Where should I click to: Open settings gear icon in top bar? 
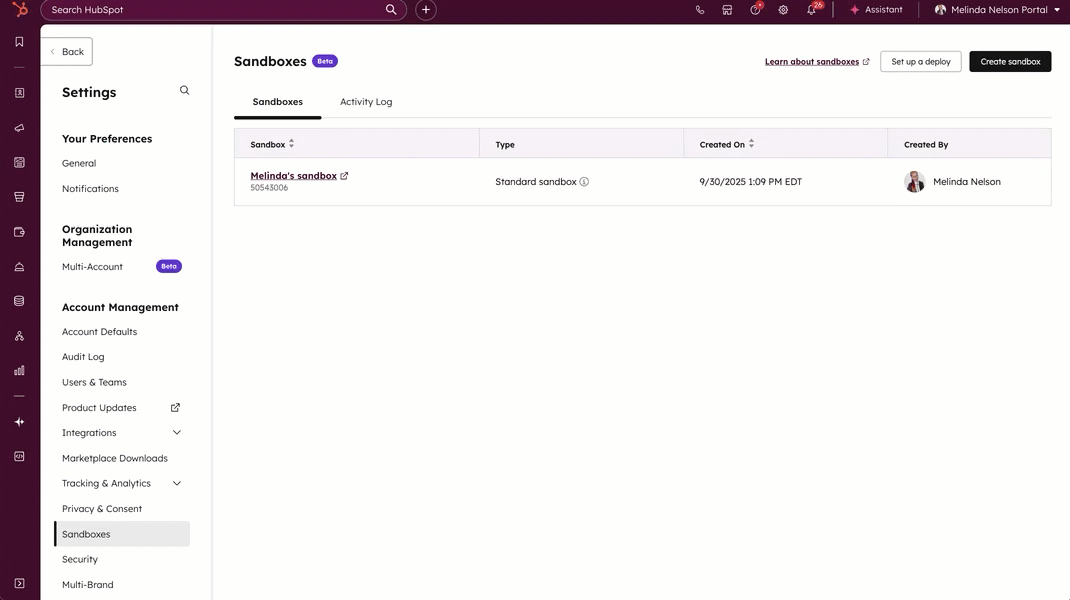click(x=783, y=10)
